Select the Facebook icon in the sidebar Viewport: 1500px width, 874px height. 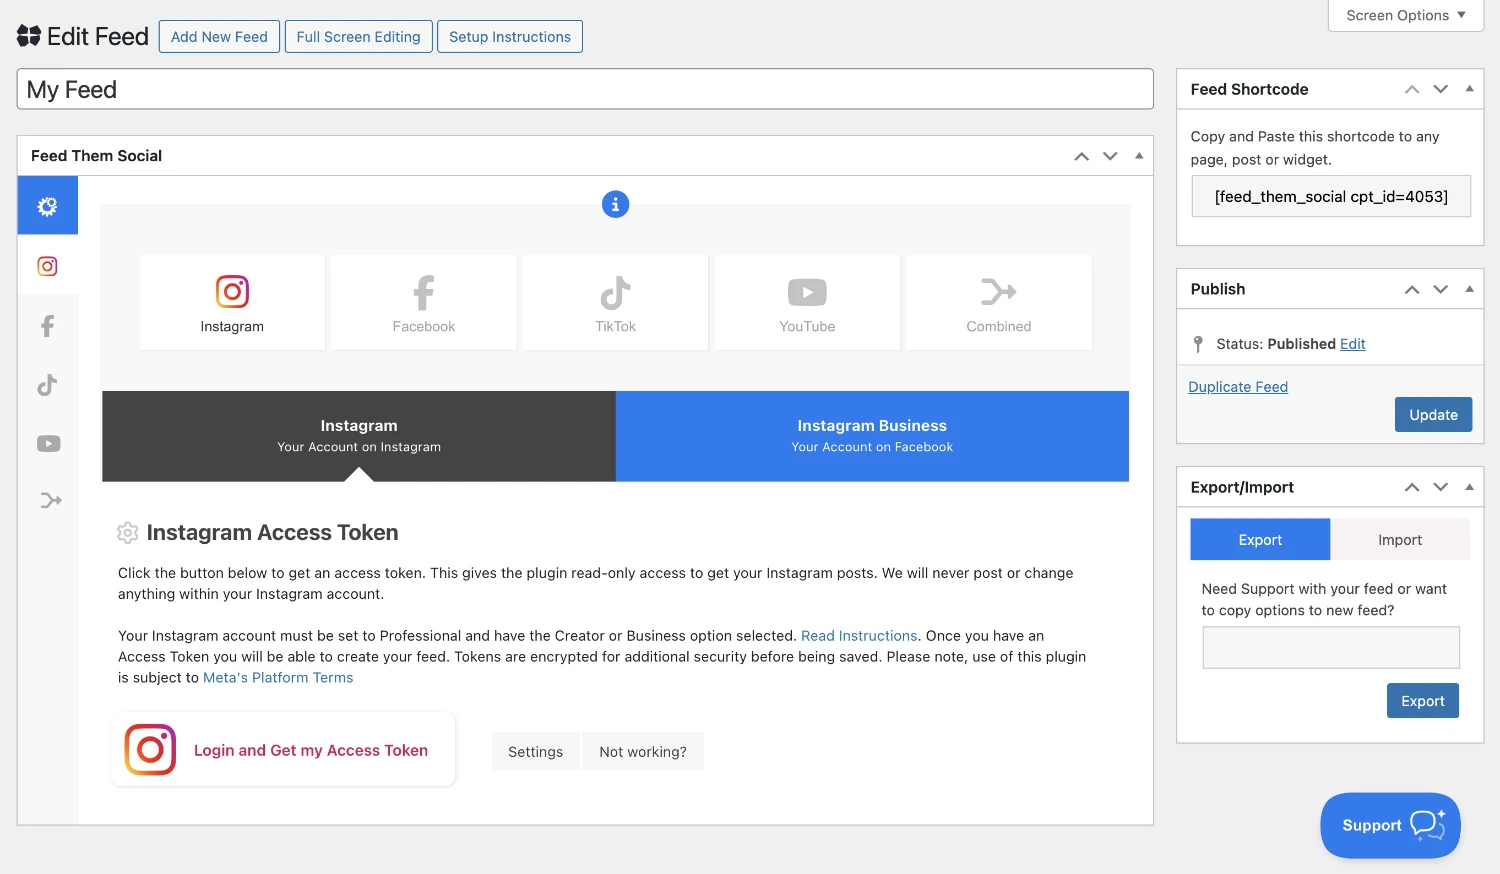(x=47, y=326)
